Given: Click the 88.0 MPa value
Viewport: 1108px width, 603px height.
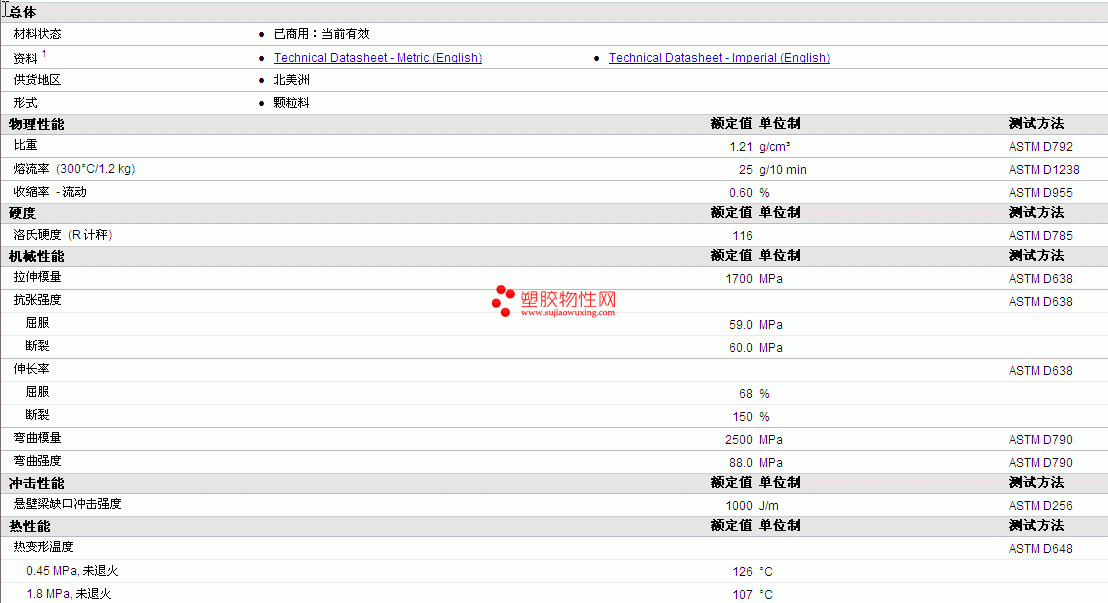Looking at the screenshot, I should [755, 463].
